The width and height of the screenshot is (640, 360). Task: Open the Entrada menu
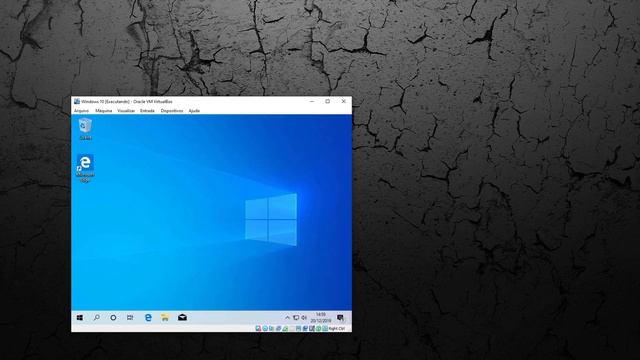point(147,111)
